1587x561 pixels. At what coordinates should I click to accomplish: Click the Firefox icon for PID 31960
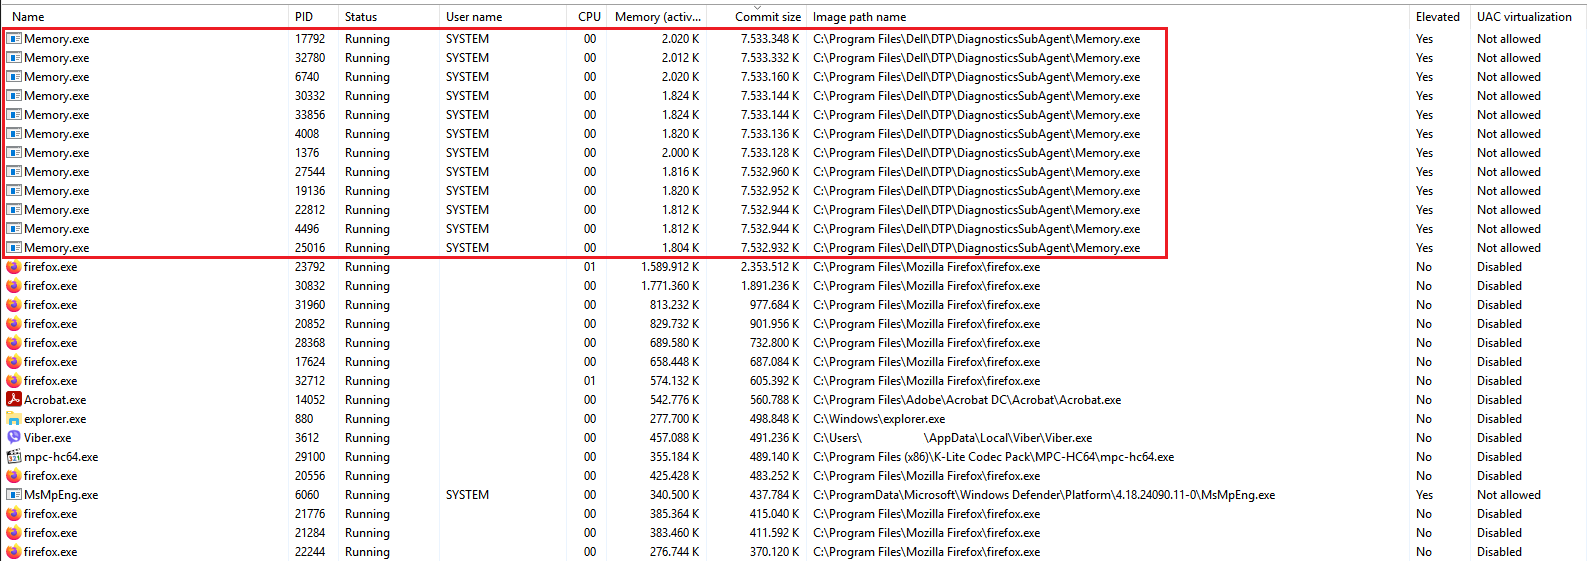click(x=14, y=305)
